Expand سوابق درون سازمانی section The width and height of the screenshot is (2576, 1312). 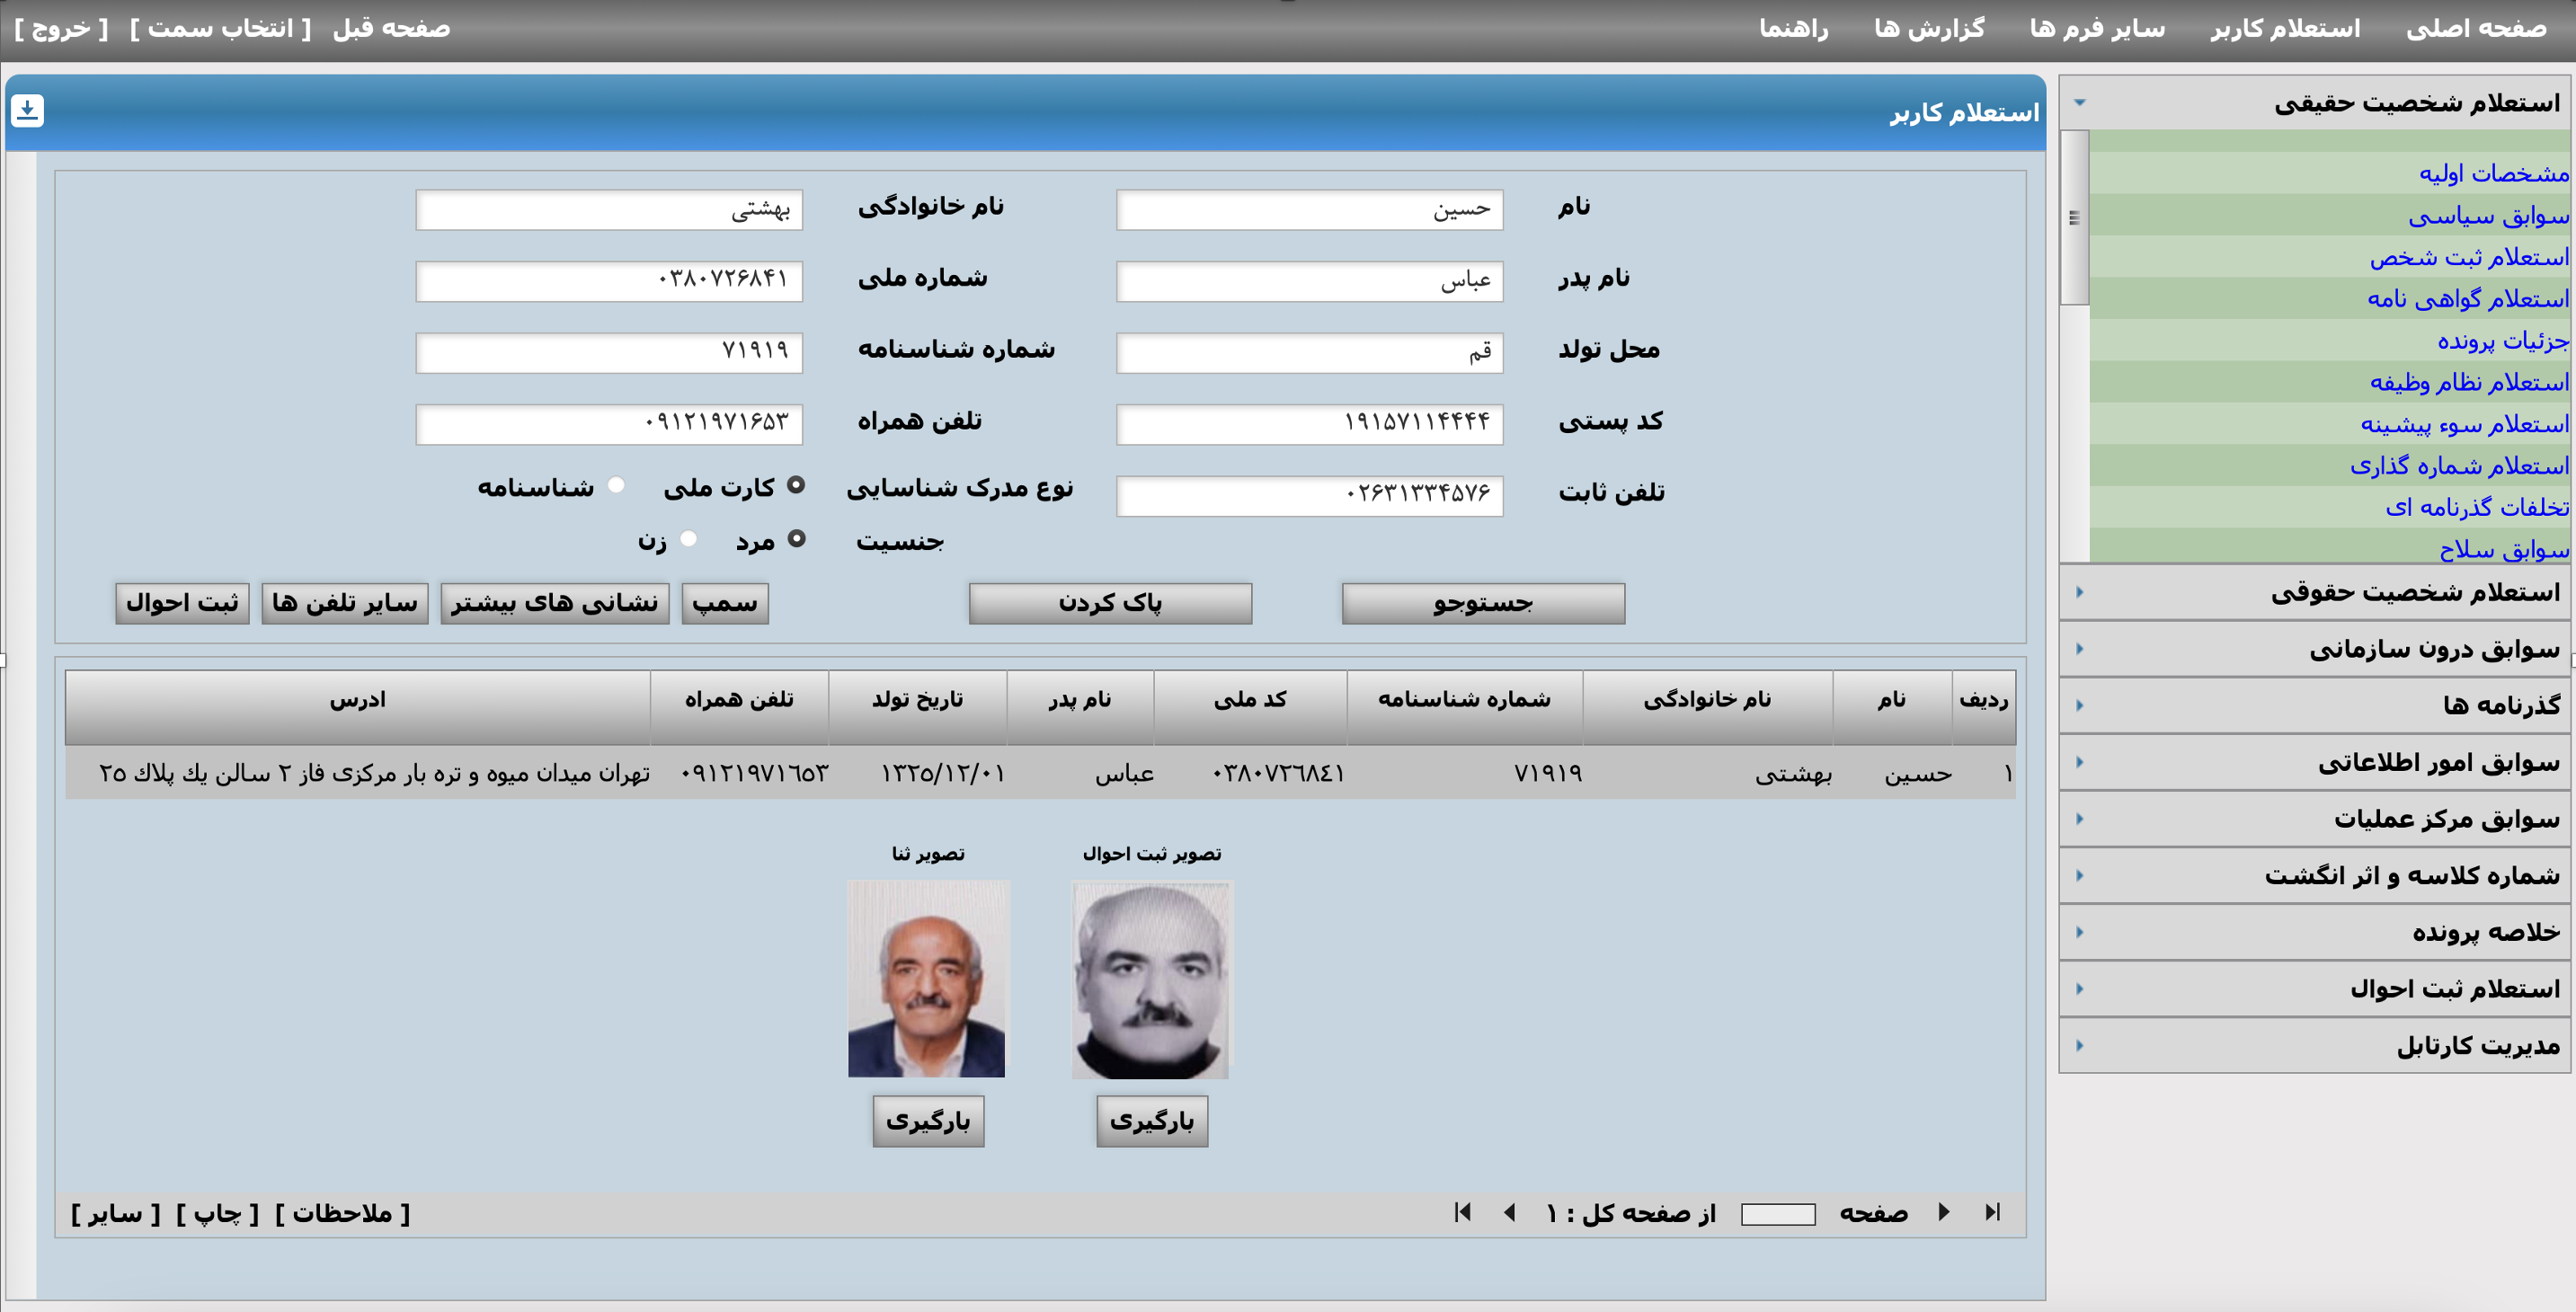(2315, 649)
